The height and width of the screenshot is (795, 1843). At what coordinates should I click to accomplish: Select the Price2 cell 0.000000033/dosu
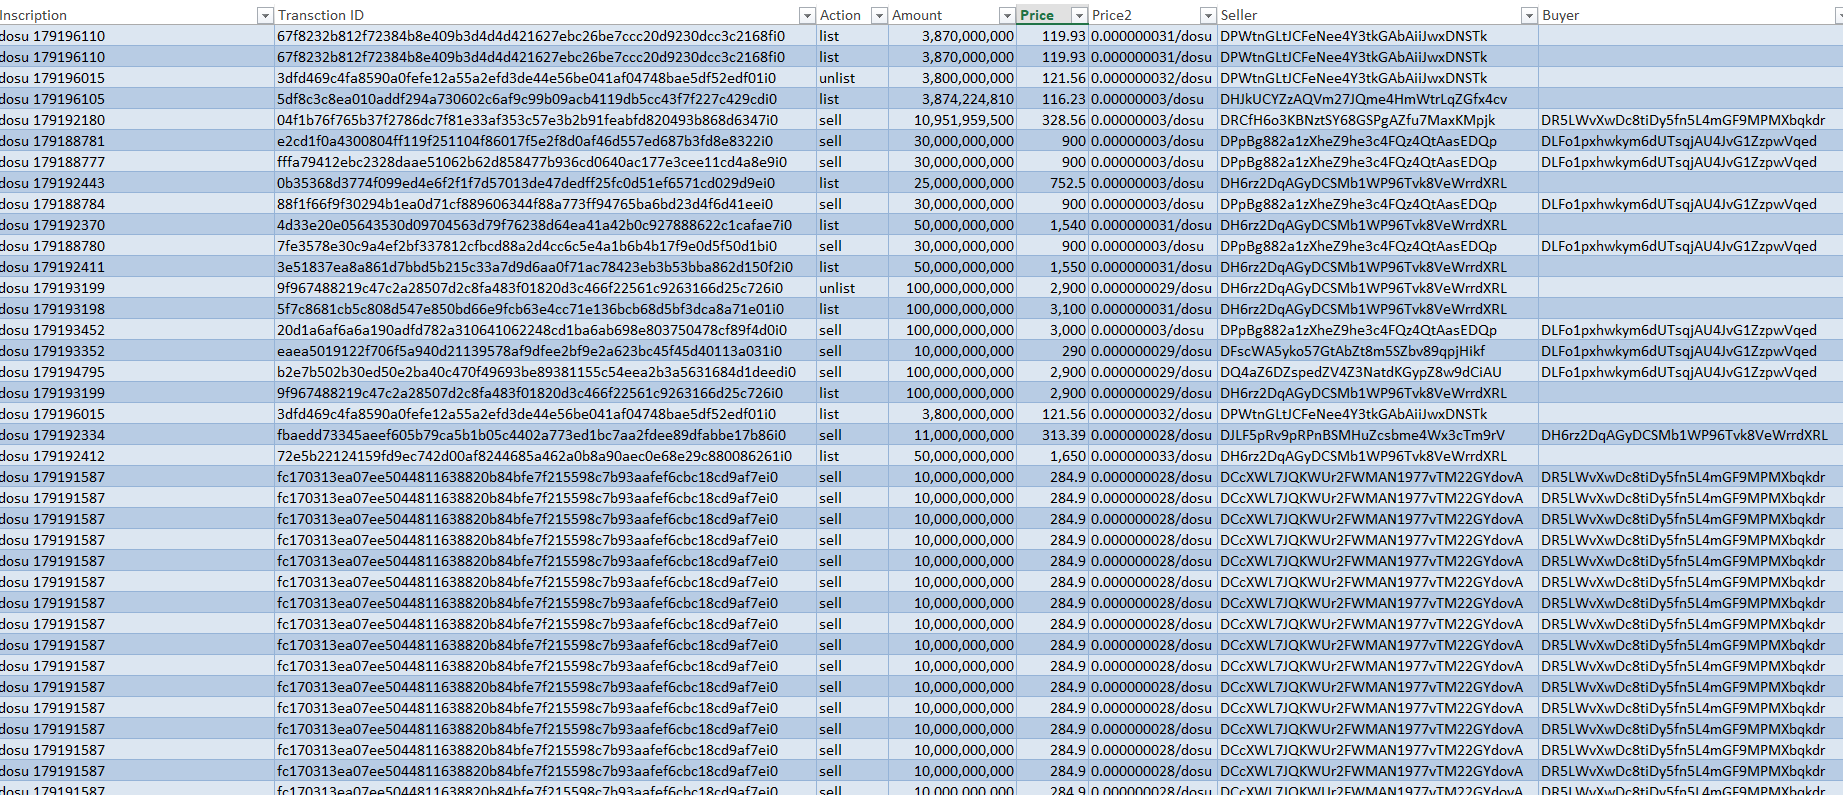(1153, 456)
